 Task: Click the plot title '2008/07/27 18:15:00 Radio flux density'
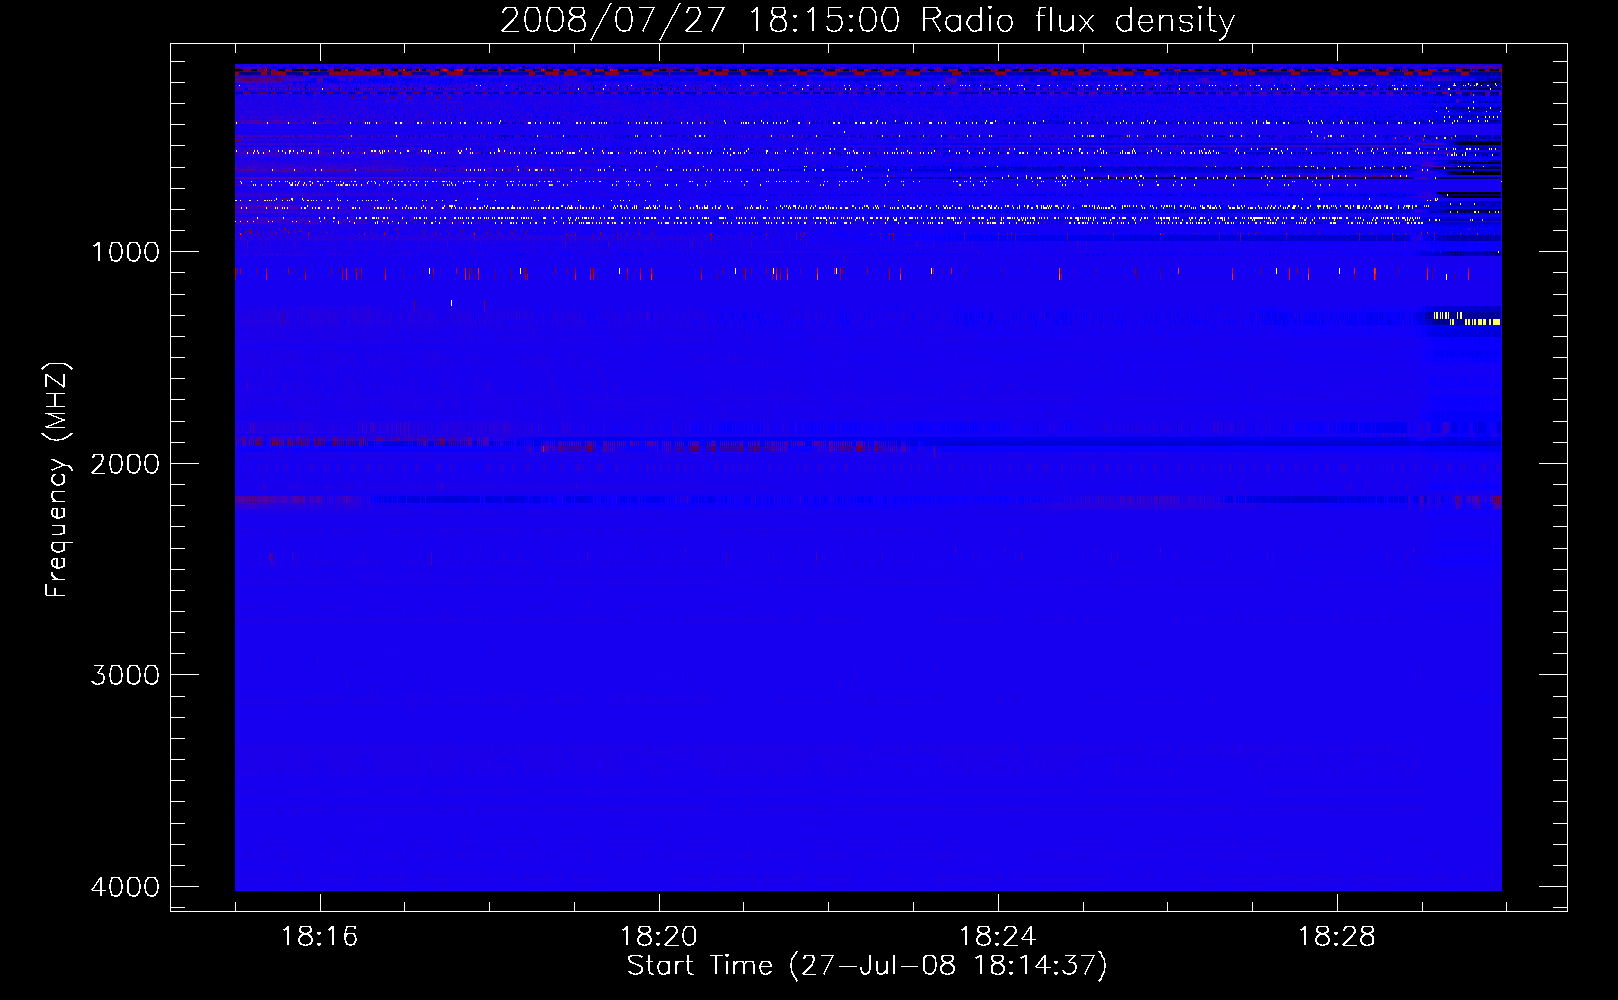pos(867,21)
